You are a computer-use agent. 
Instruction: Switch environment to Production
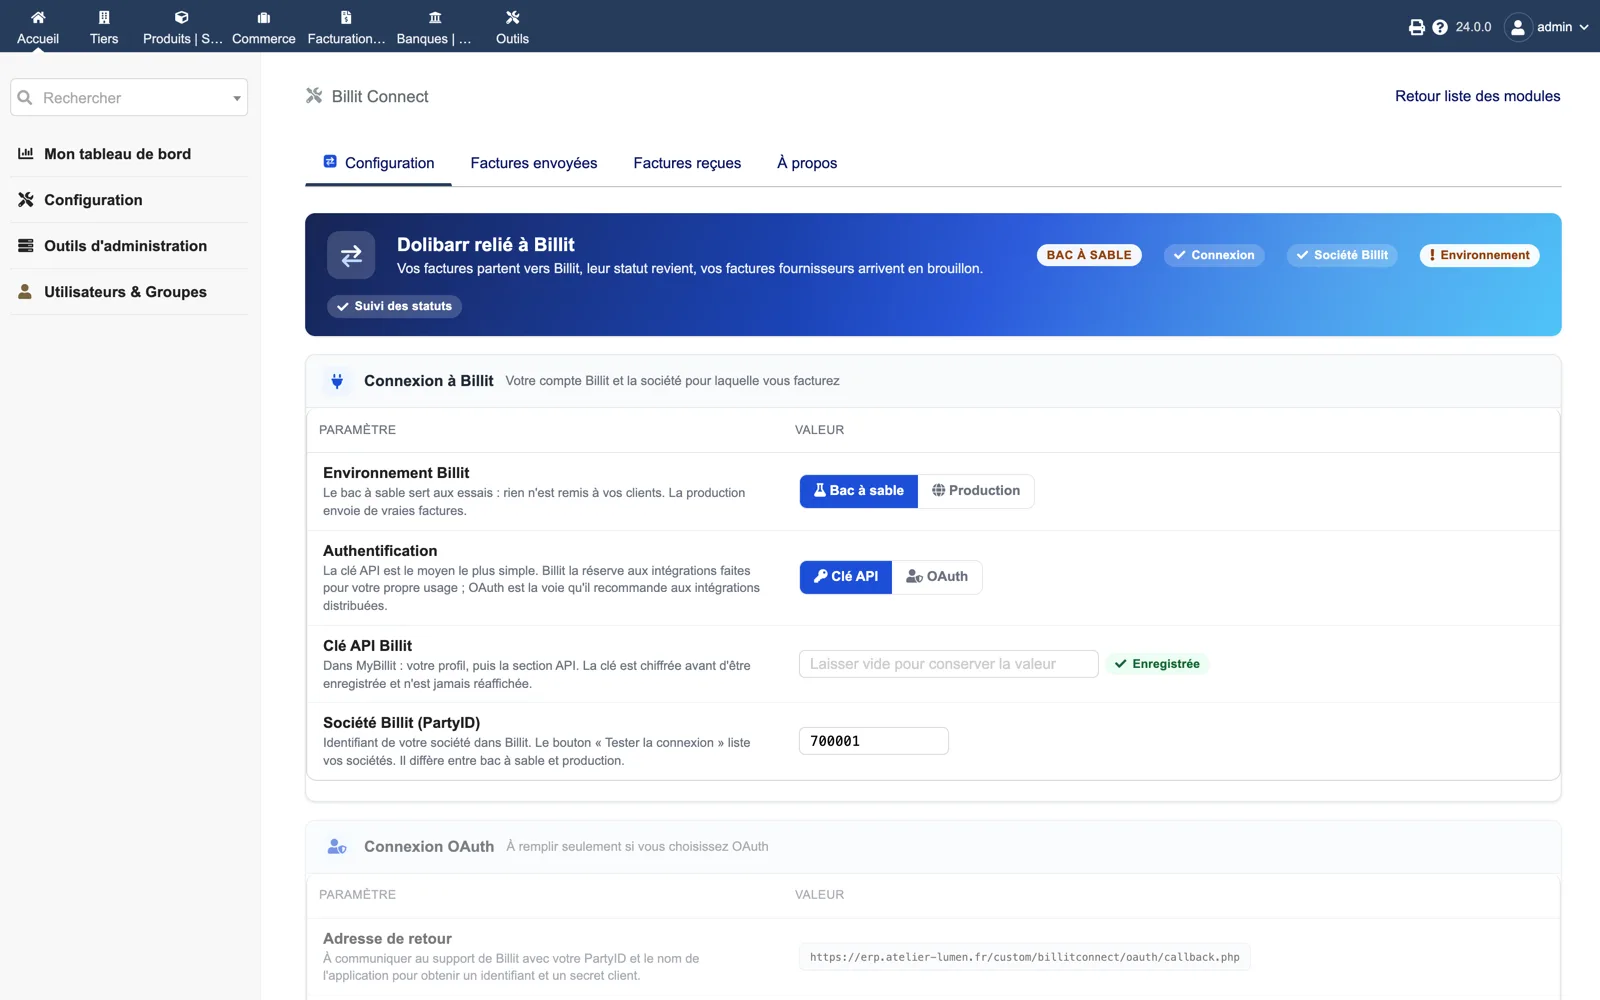pyautogui.click(x=976, y=491)
